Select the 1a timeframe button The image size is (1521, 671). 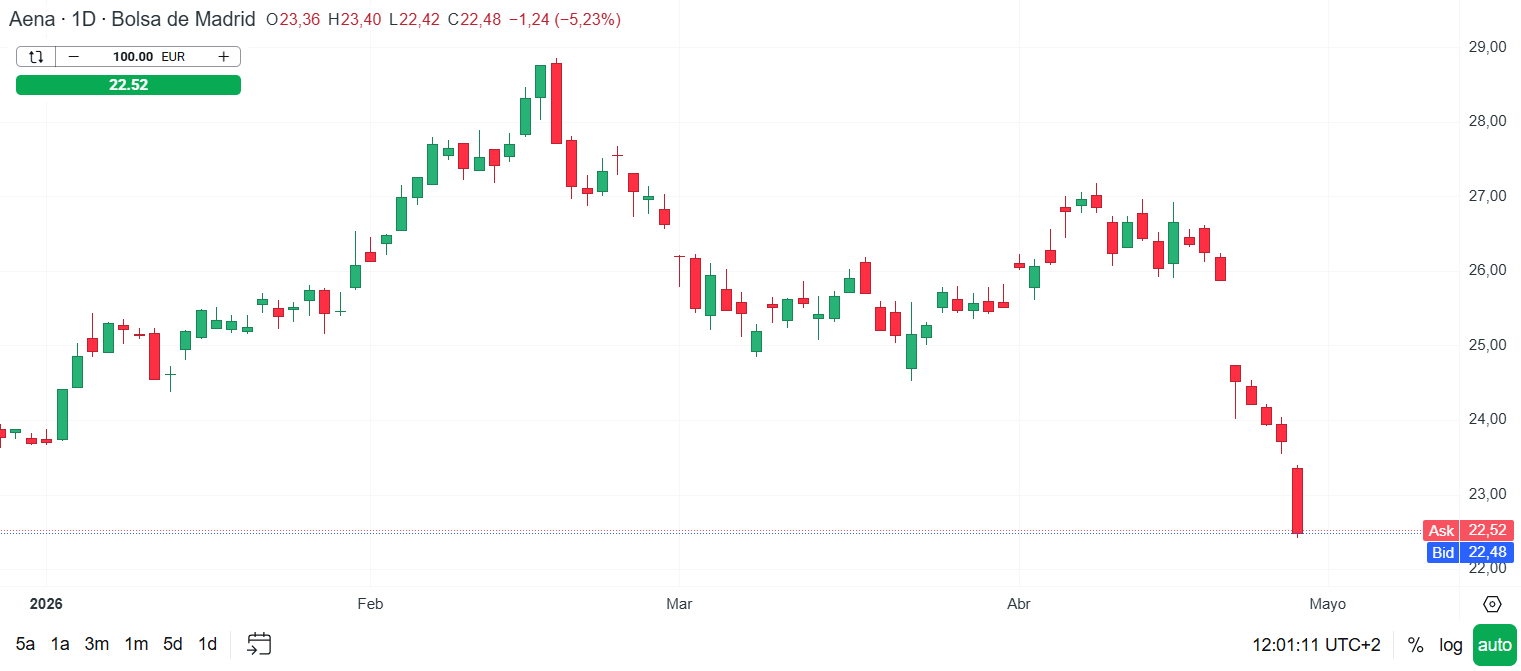(60, 645)
